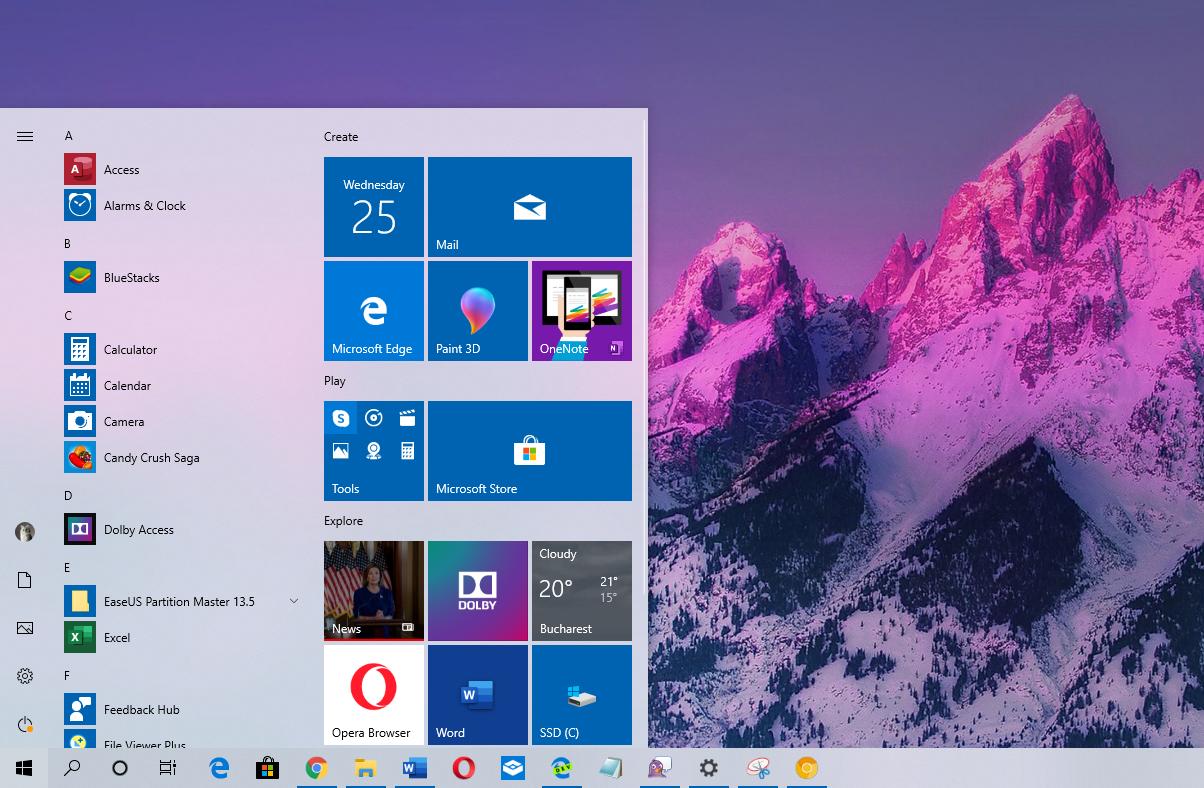The width and height of the screenshot is (1204, 788).
Task: Click the letter A header in app list
Action: point(69,136)
